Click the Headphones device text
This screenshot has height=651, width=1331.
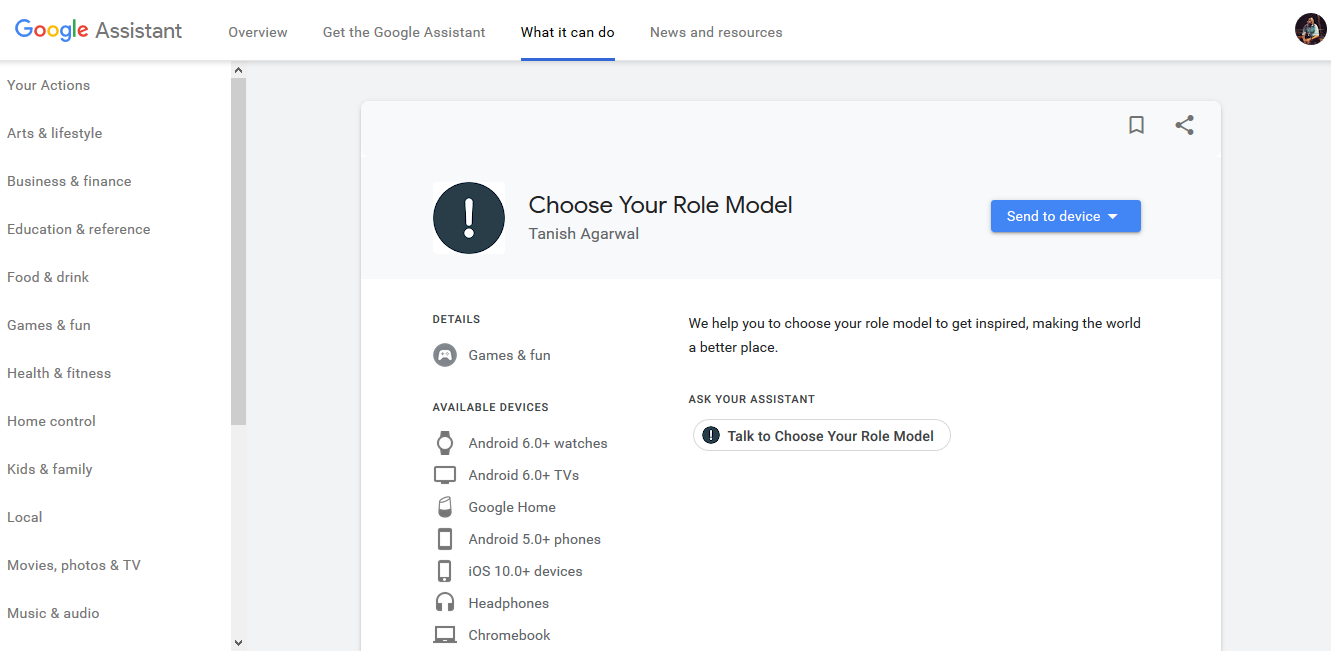(x=509, y=603)
